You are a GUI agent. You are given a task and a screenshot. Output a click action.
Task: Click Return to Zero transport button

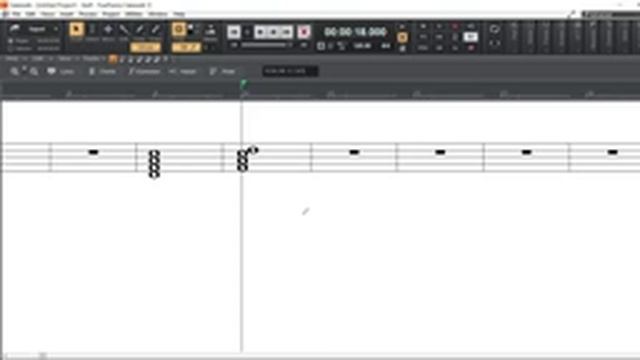(x=234, y=32)
